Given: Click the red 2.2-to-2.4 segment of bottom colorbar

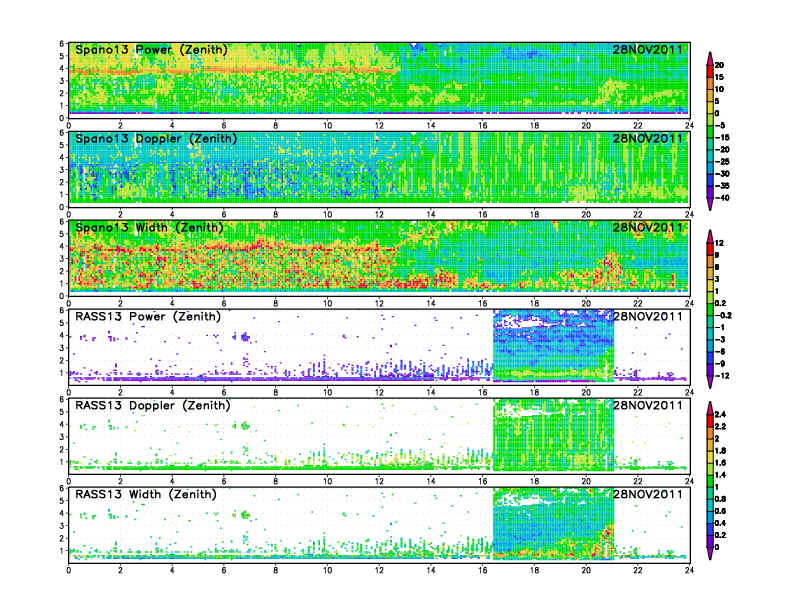Looking at the screenshot, I should [x=710, y=421].
